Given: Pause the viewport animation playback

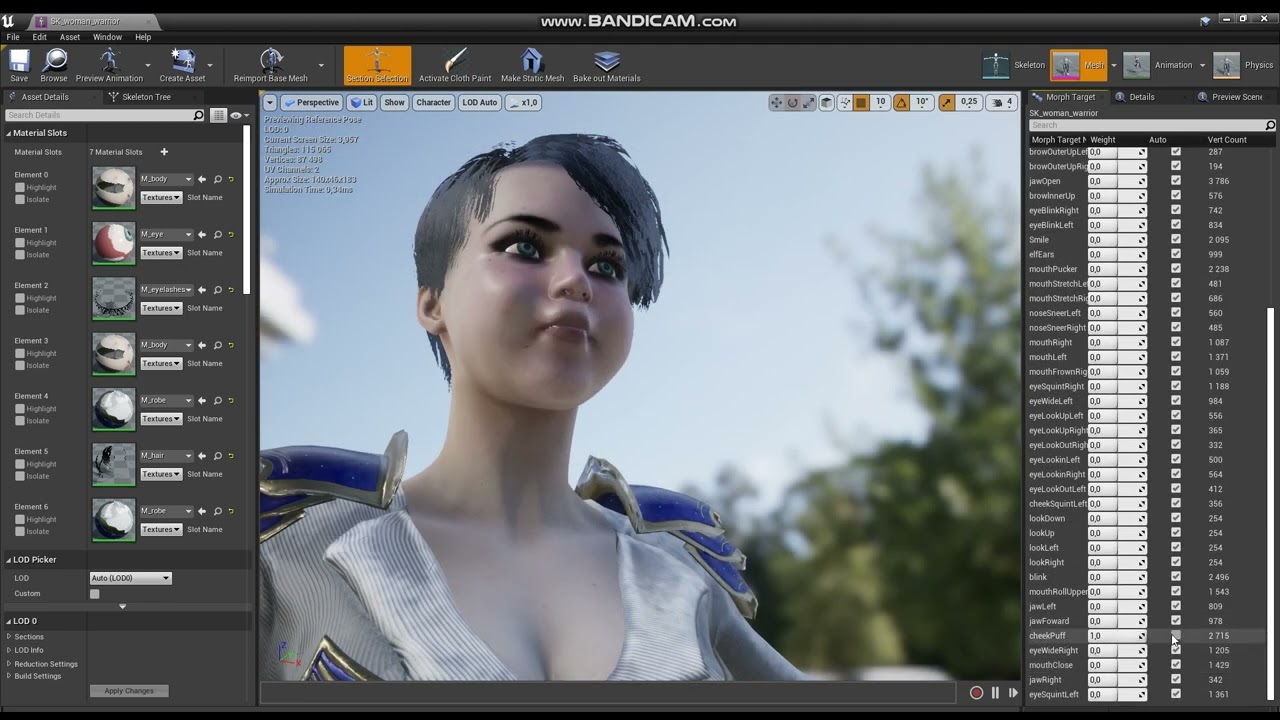Looking at the screenshot, I should (x=995, y=693).
